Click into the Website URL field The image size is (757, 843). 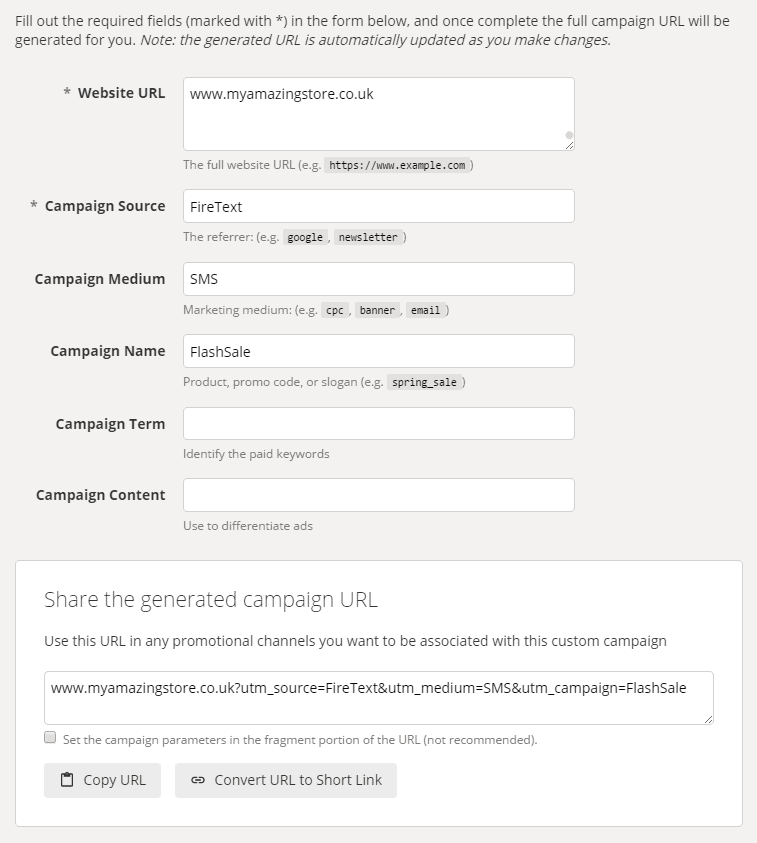tap(378, 114)
